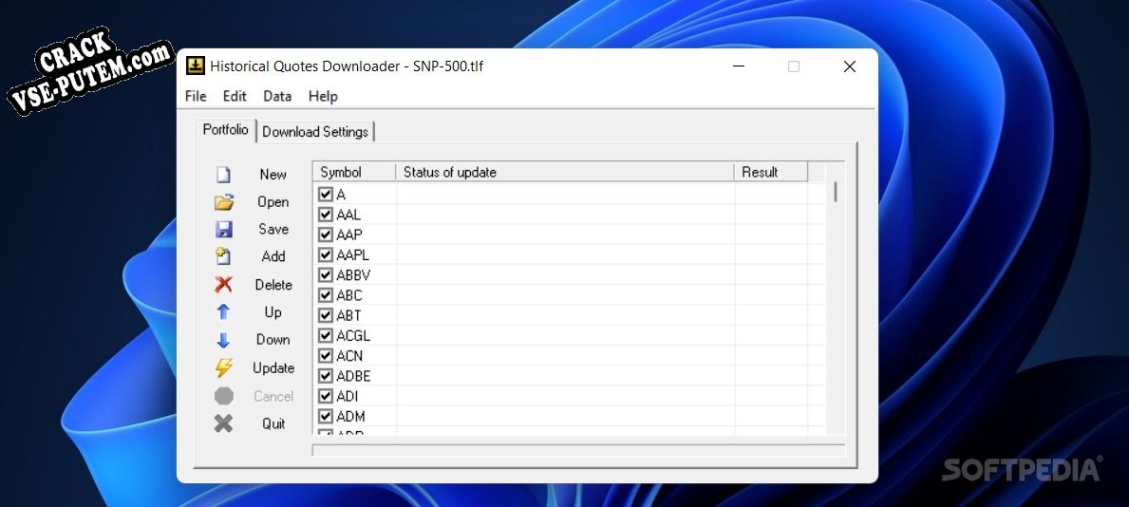Open the Help menu
The image size is (1129, 507).
[323, 96]
